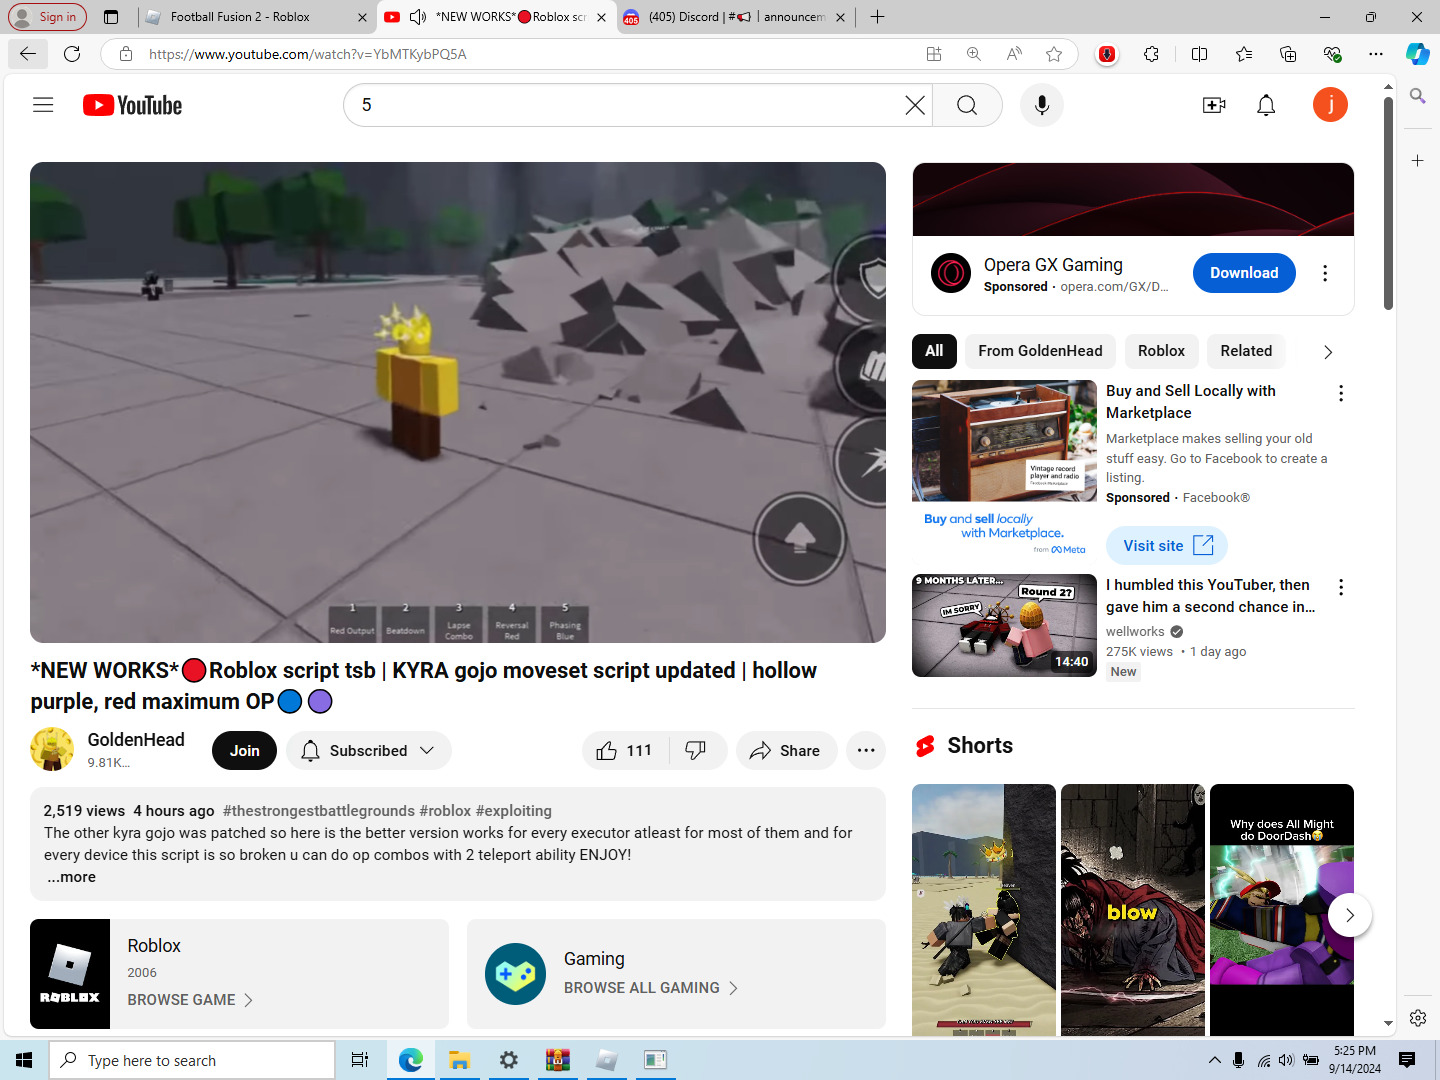Viewport: 1440px width, 1080px height.
Task: Click the Windows taskbar search box
Action: click(x=192, y=1060)
